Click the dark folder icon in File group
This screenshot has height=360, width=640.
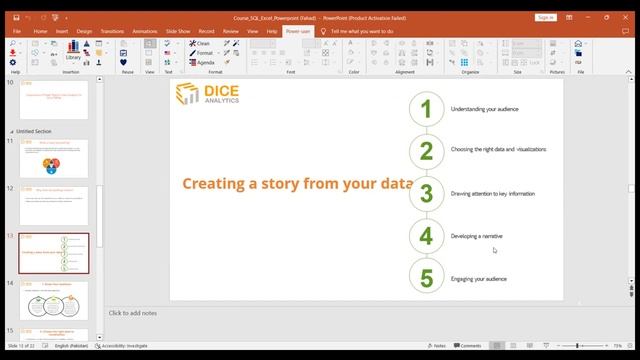click(x=578, y=53)
